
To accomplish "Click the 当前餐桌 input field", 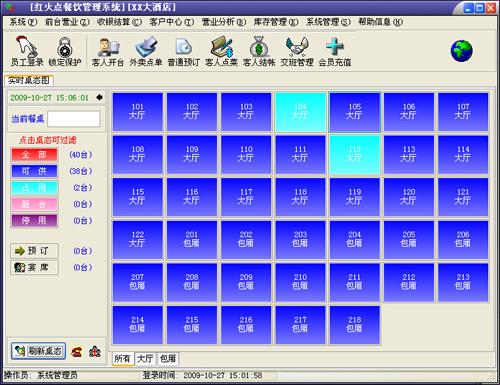I will [x=74, y=119].
